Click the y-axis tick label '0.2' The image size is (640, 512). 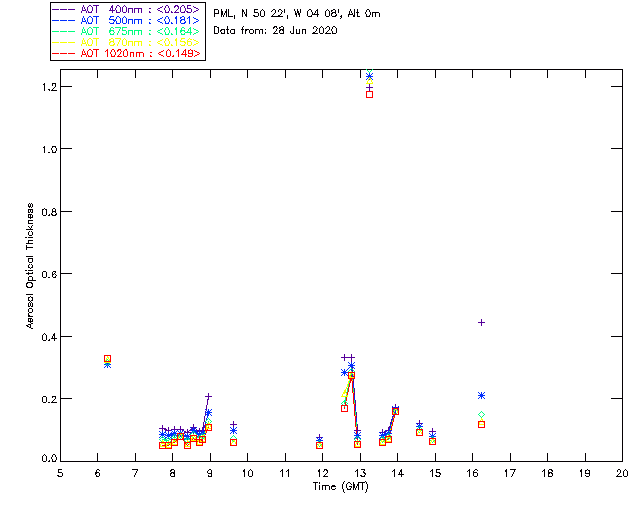49,399
